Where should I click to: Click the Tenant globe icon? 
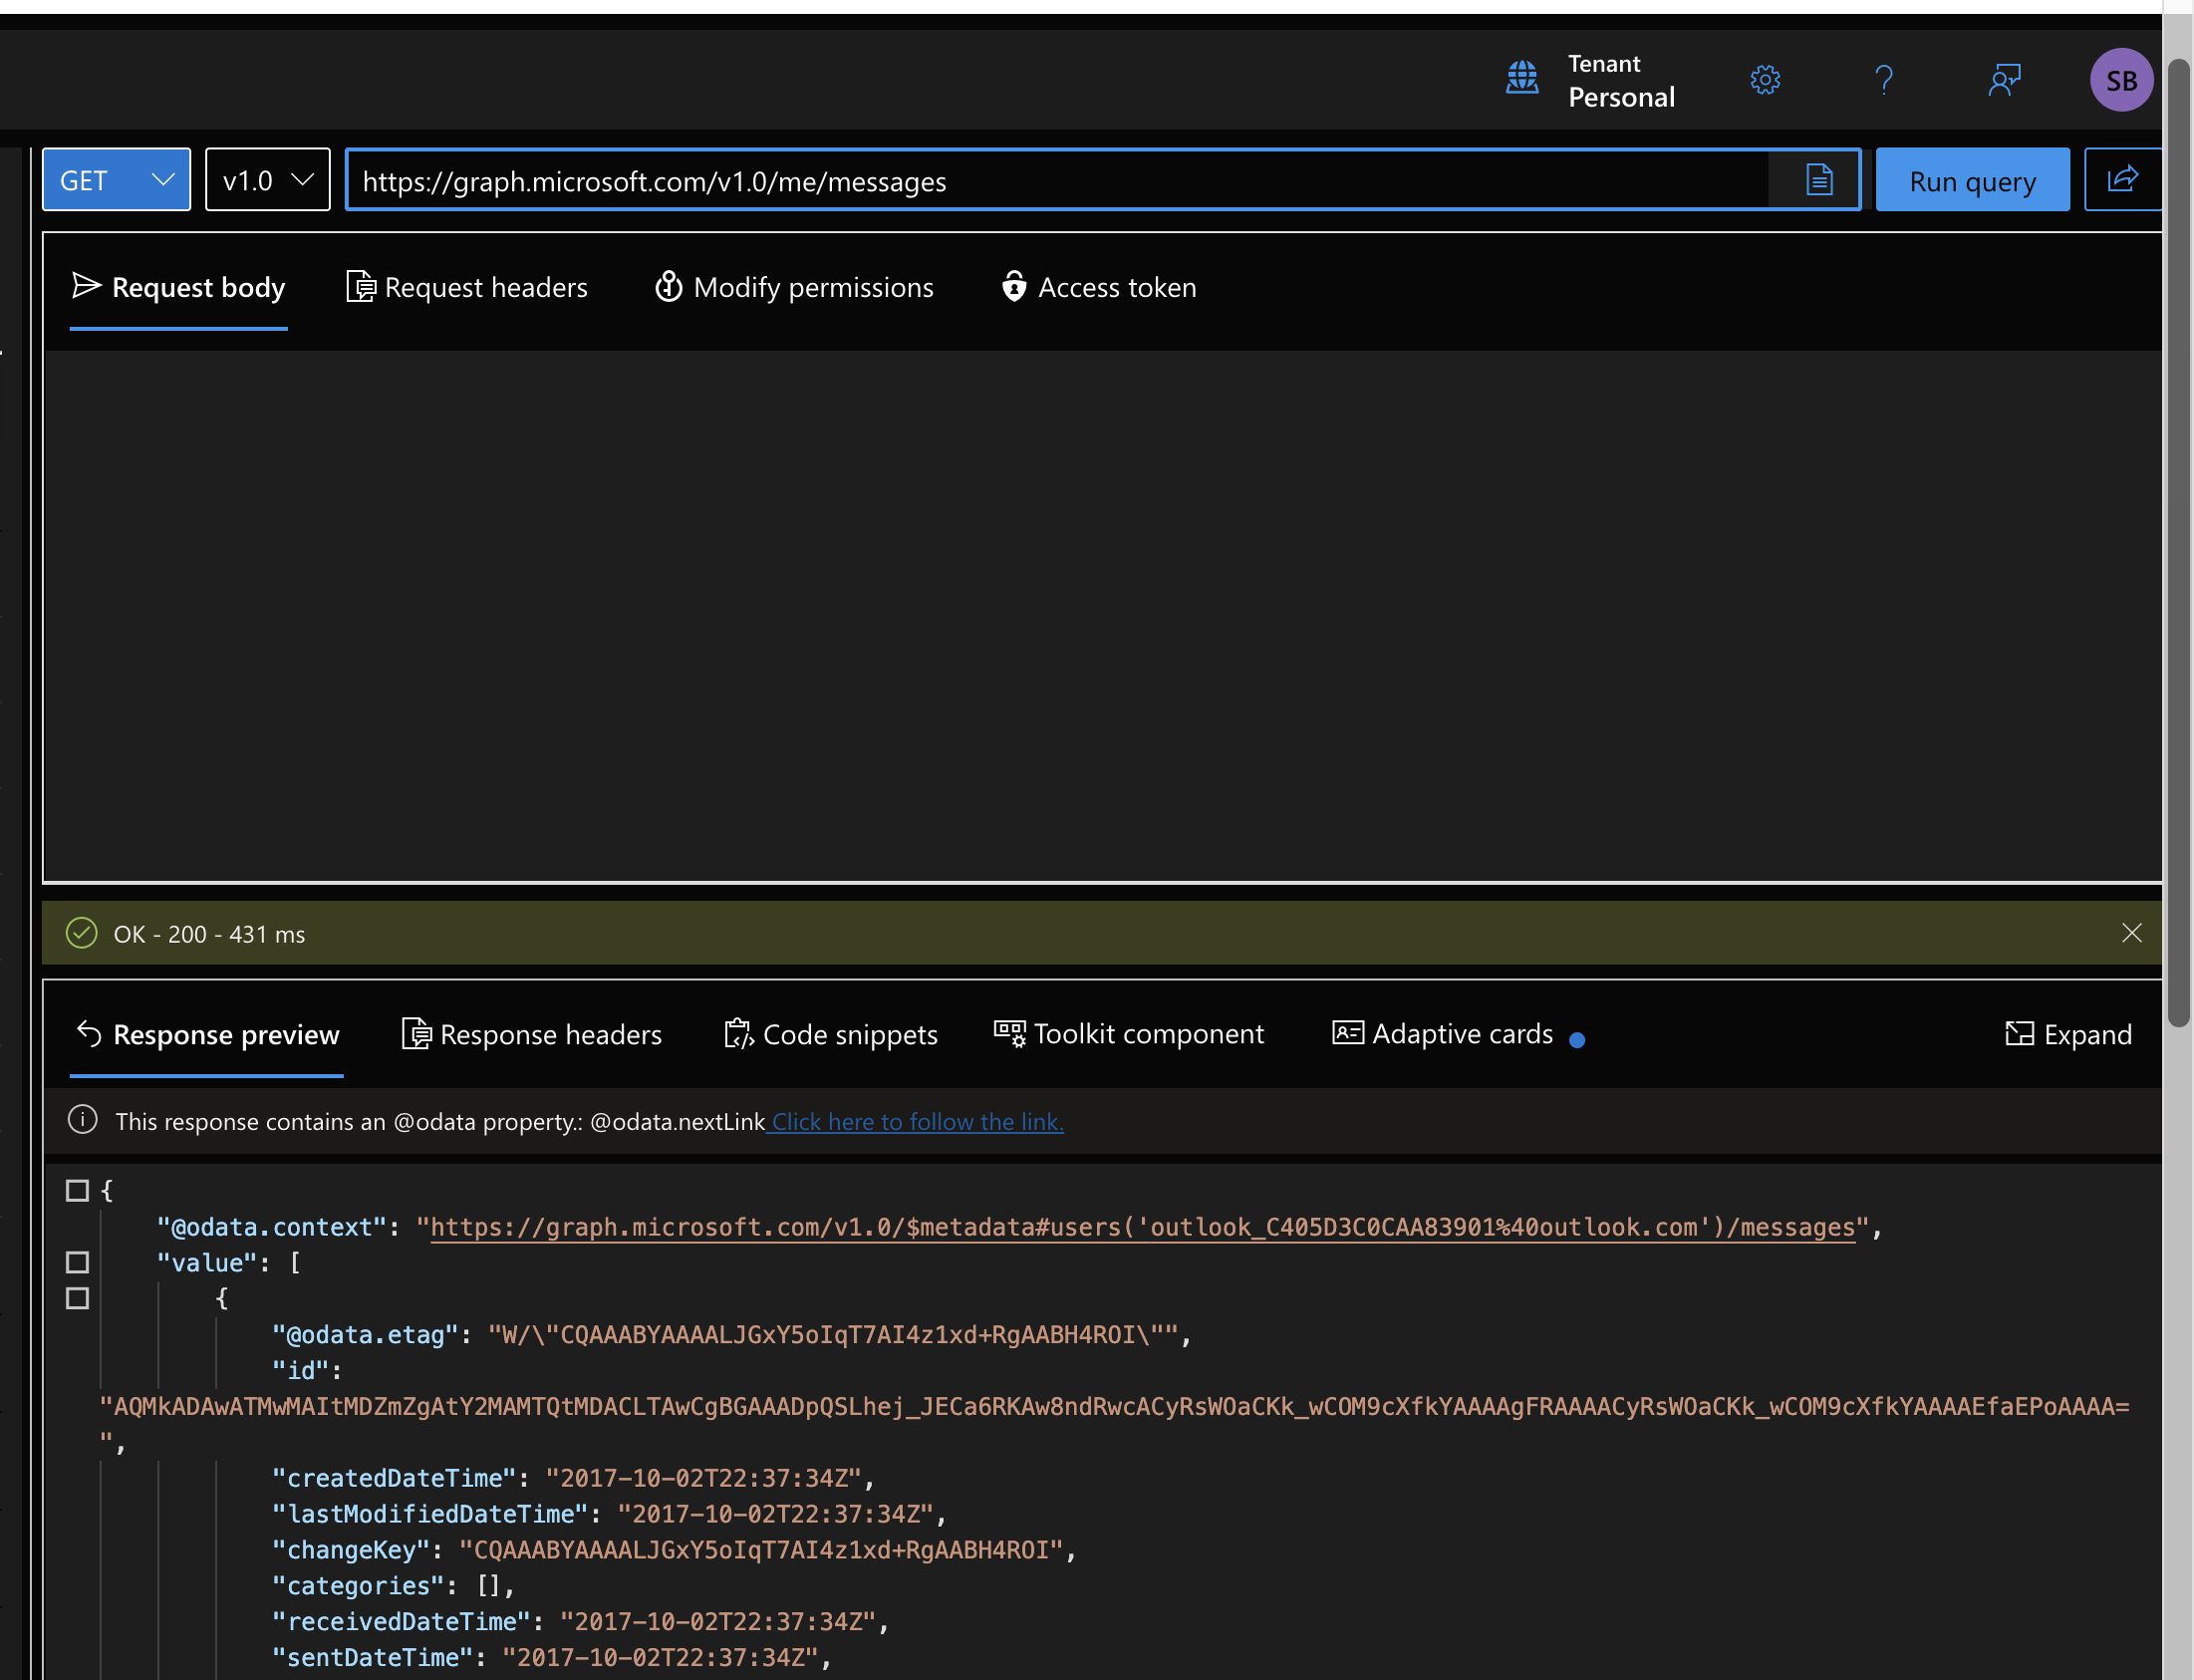tap(1522, 78)
